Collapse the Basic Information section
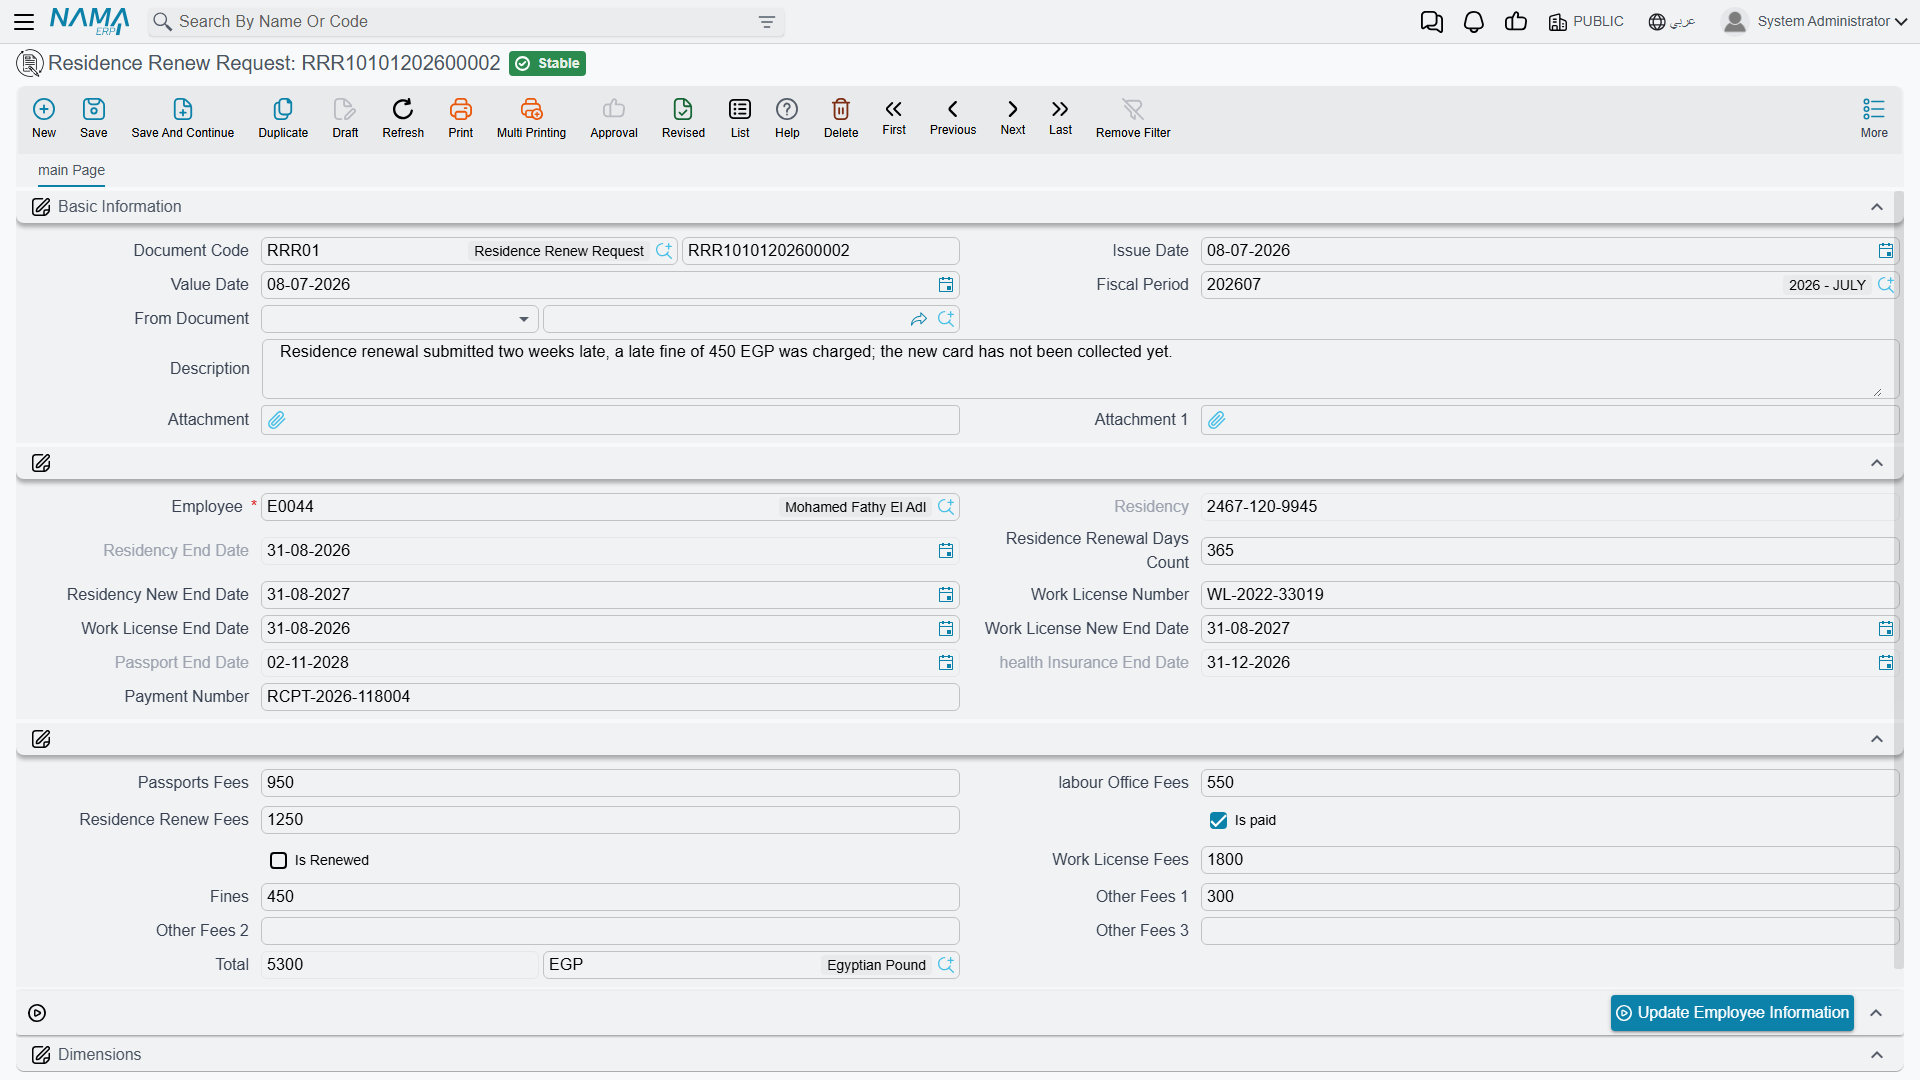1920x1080 pixels. click(1877, 207)
